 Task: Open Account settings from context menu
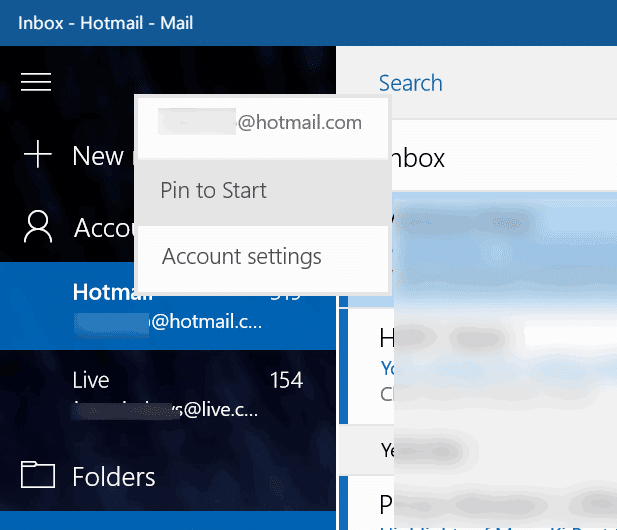(263, 258)
